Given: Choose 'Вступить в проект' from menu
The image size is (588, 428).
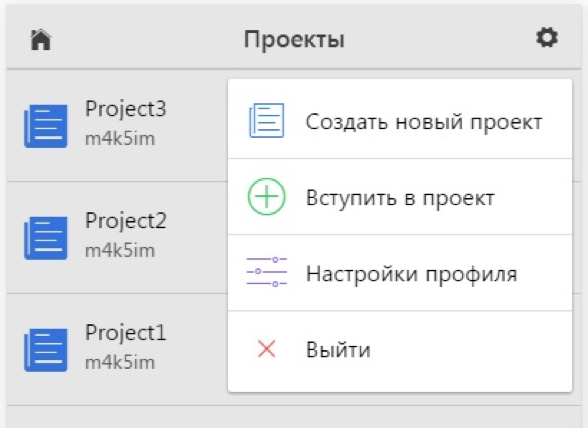Looking at the screenshot, I should (x=400, y=197).
